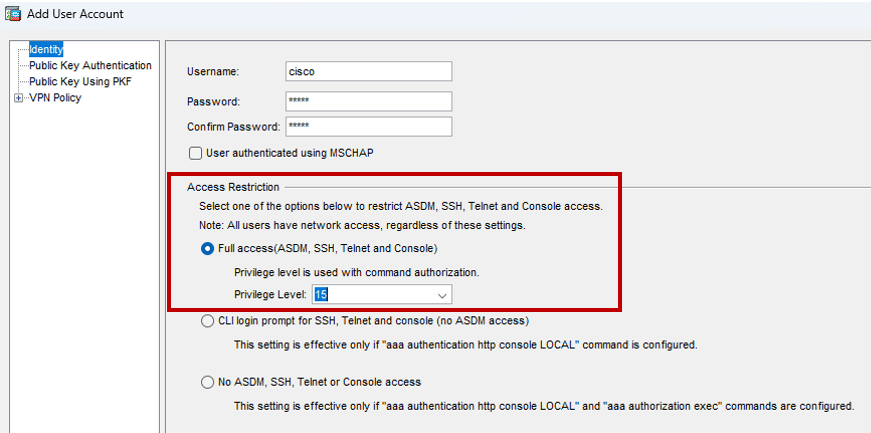The width and height of the screenshot is (871, 433).
Task: Select Identity in the navigation tree
Action: tap(46, 49)
